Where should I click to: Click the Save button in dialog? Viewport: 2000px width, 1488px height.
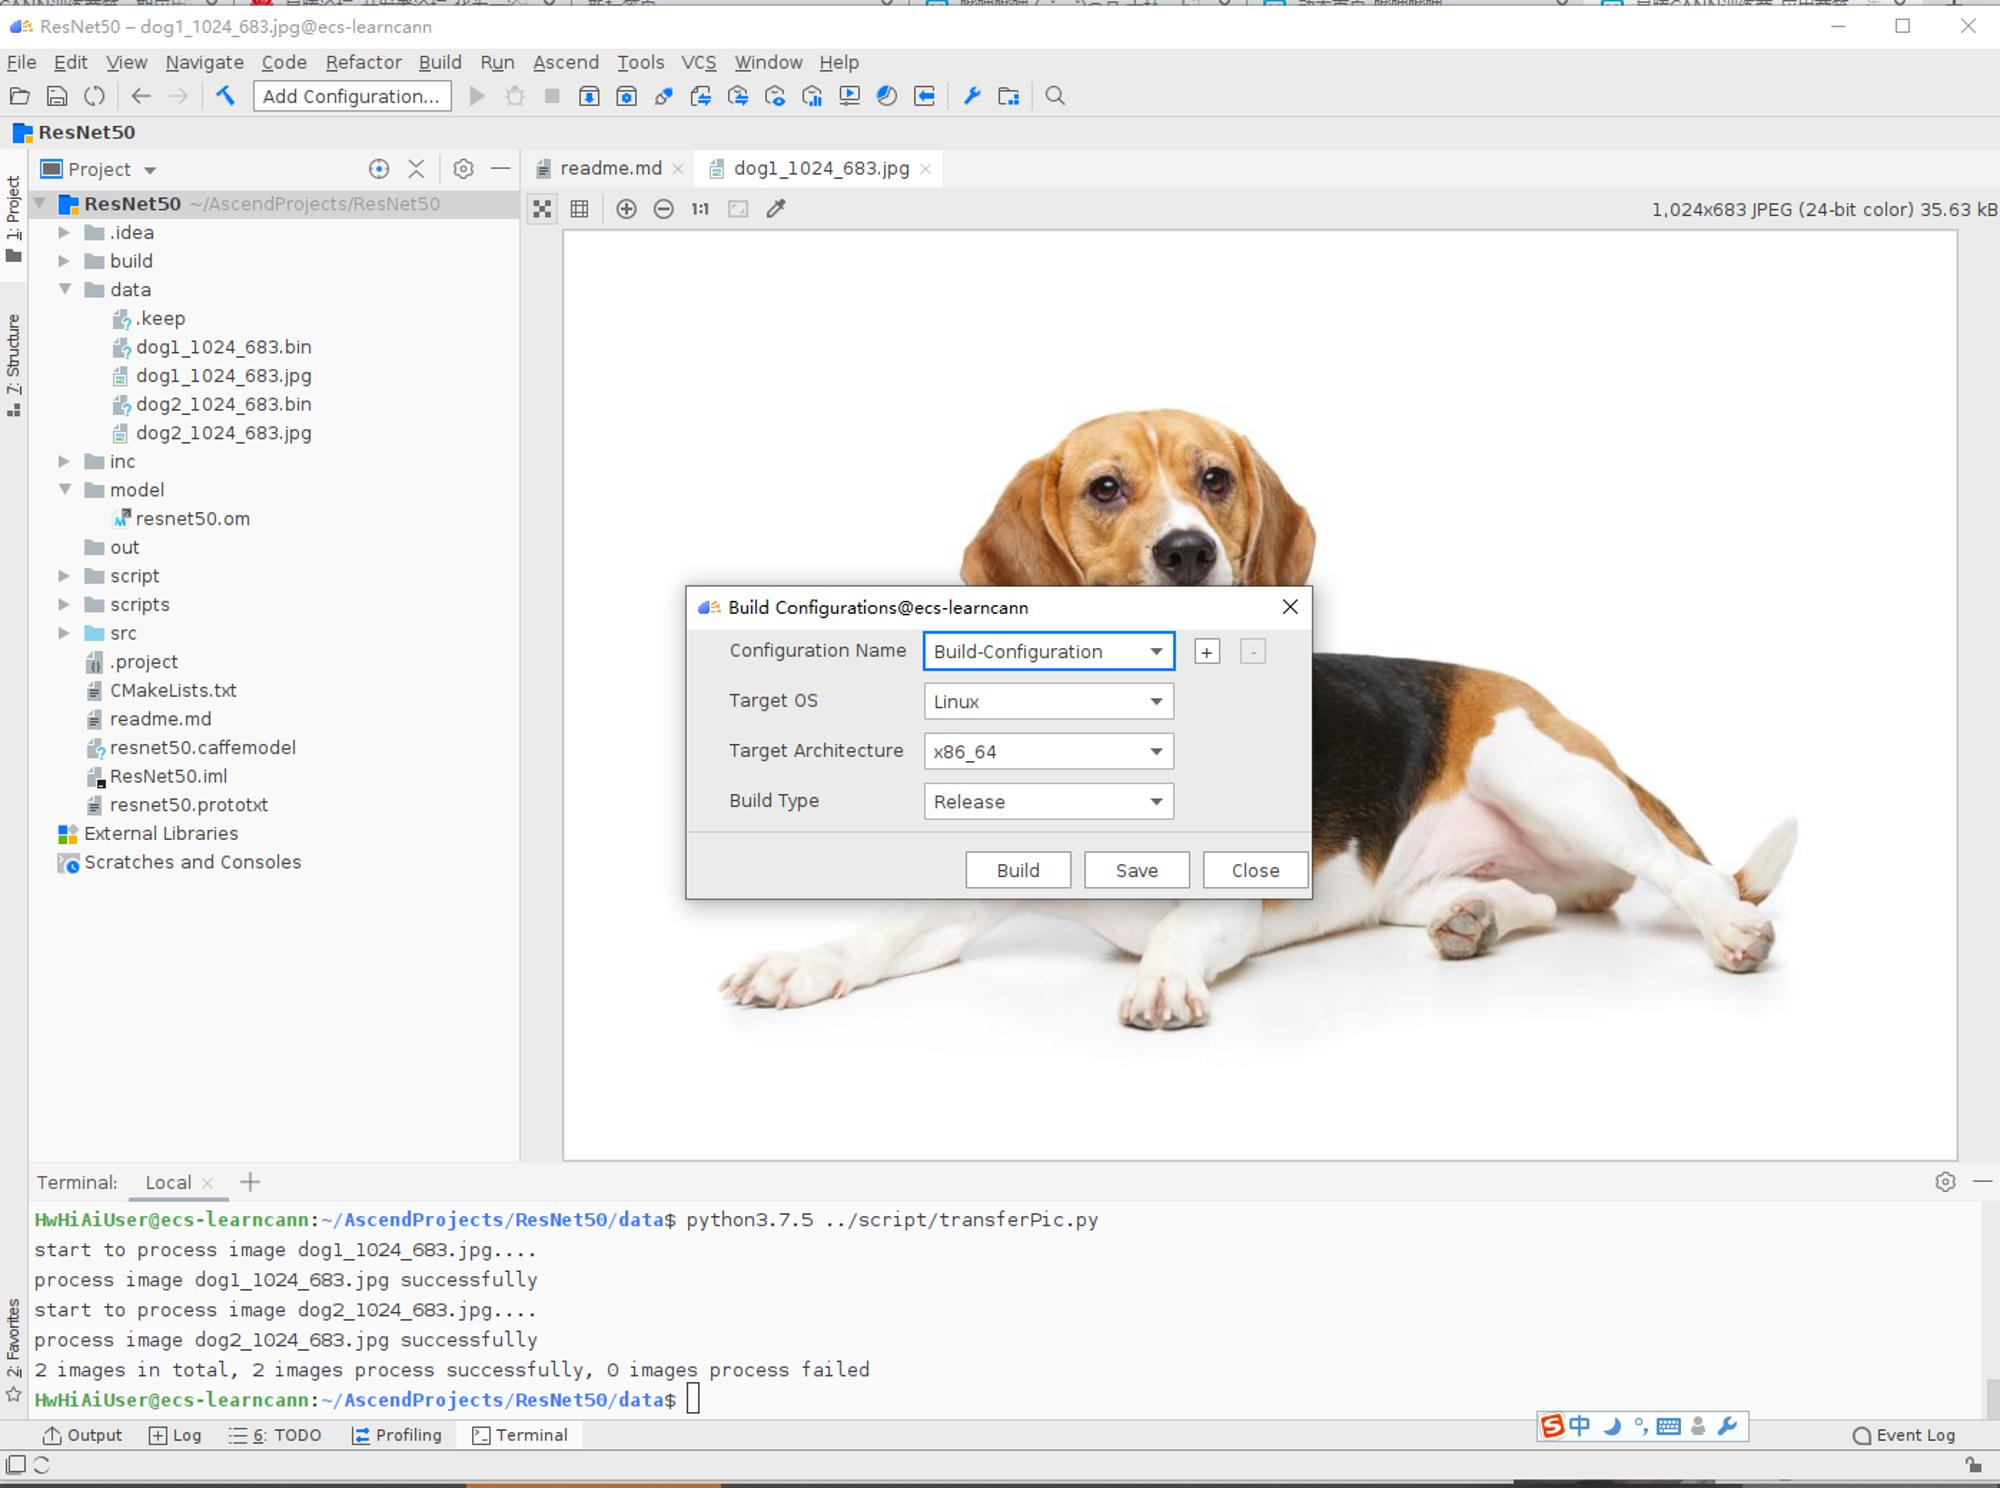1137,870
